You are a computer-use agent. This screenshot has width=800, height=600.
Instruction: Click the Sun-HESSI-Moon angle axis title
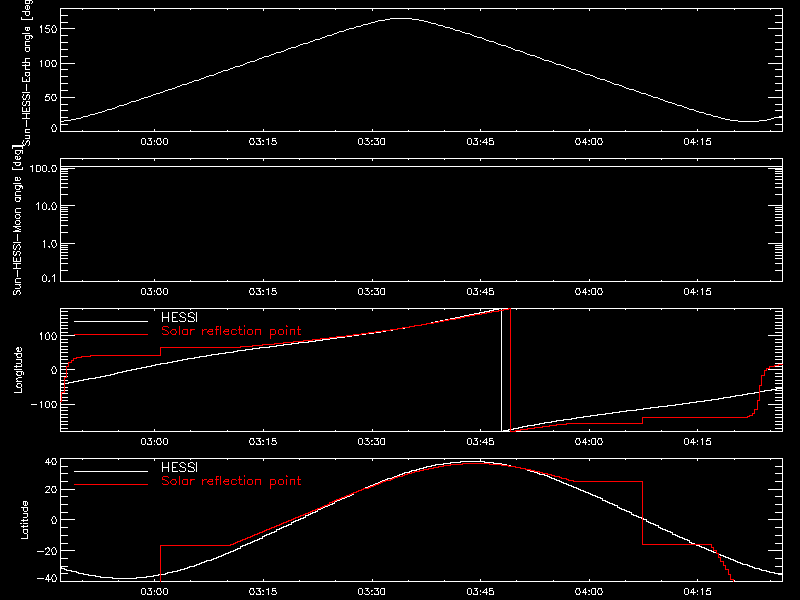pyautogui.click(x=17, y=220)
